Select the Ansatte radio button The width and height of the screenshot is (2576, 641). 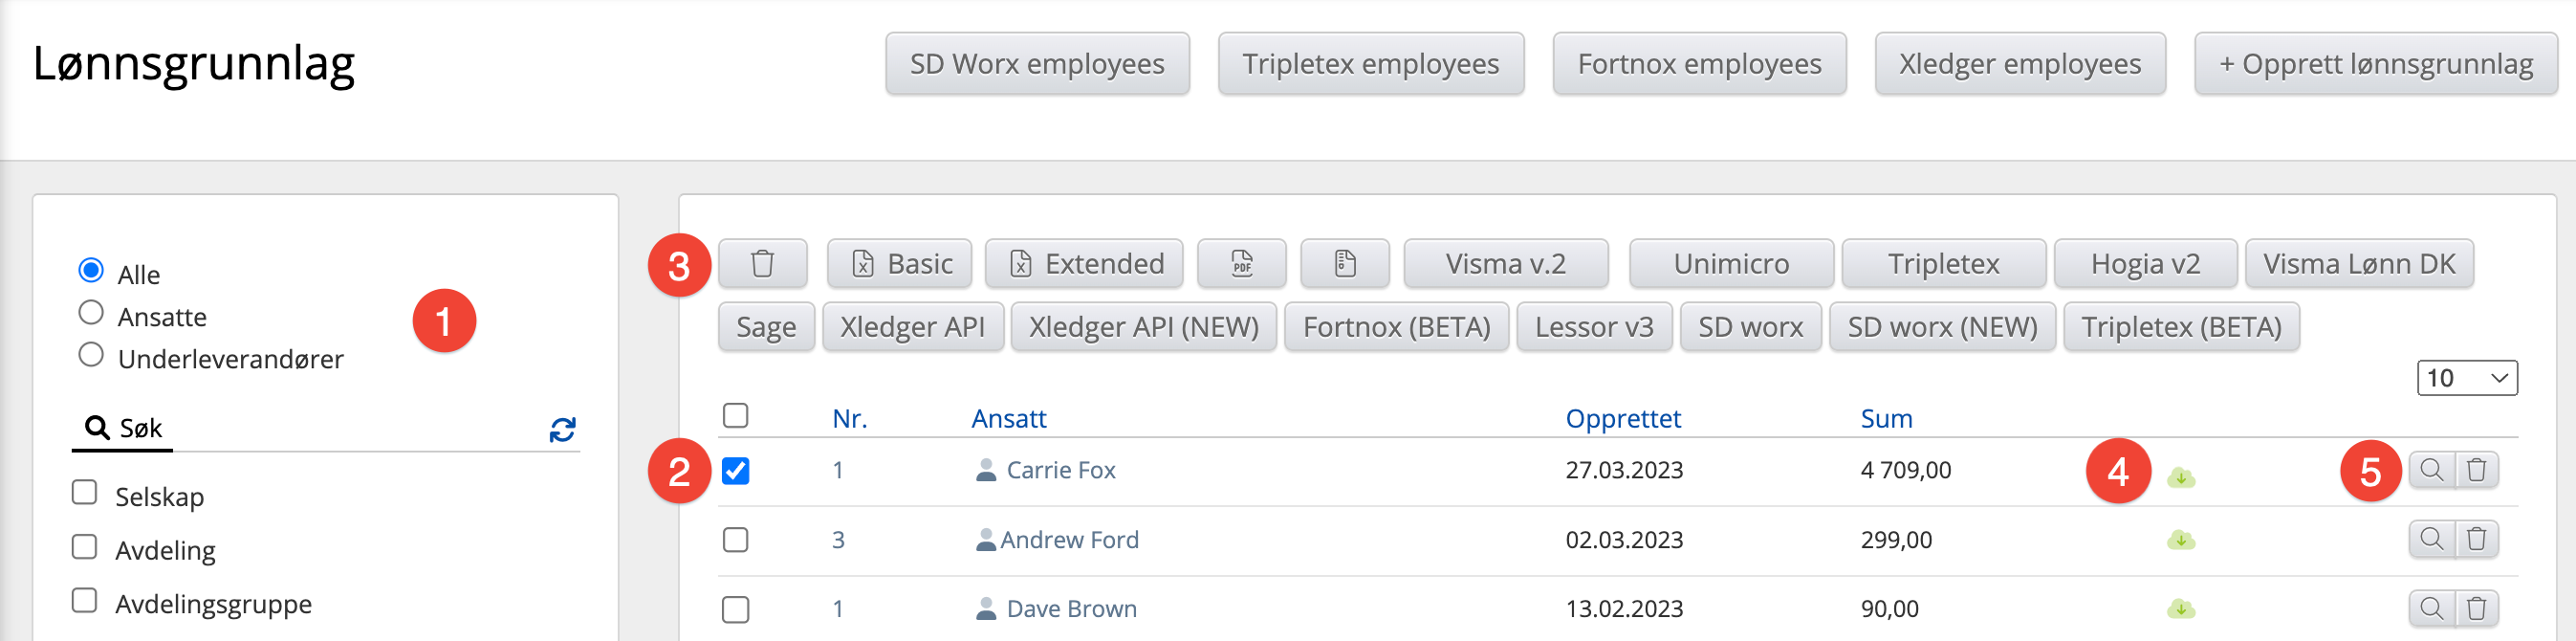[91, 313]
